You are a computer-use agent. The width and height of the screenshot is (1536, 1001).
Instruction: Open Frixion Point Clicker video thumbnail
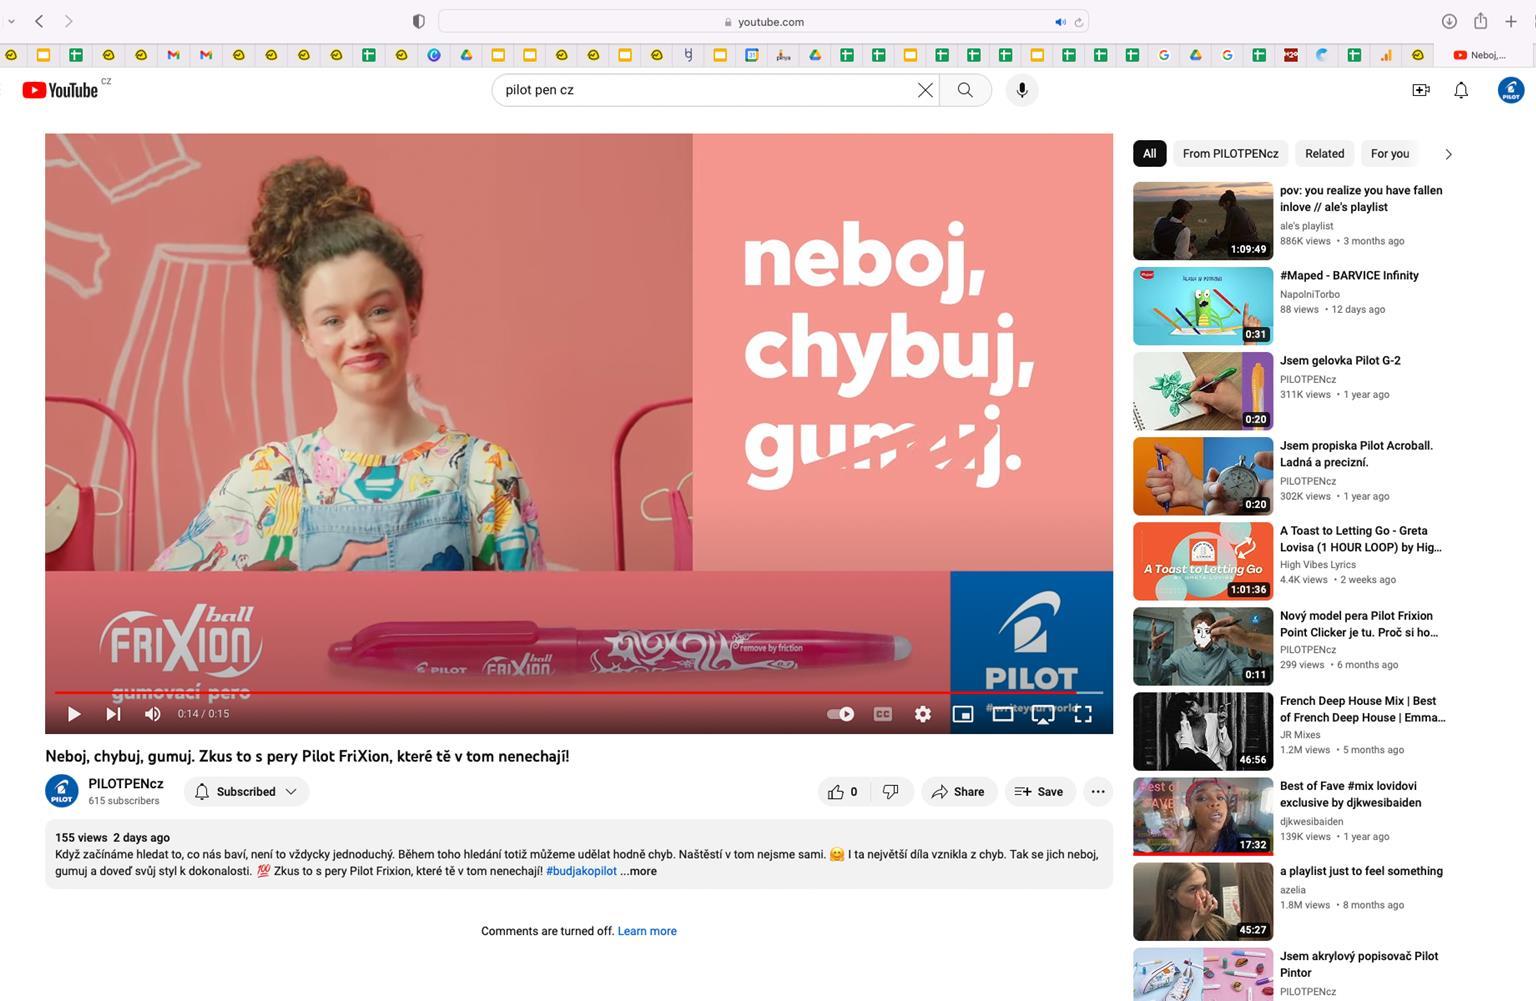[1203, 646]
